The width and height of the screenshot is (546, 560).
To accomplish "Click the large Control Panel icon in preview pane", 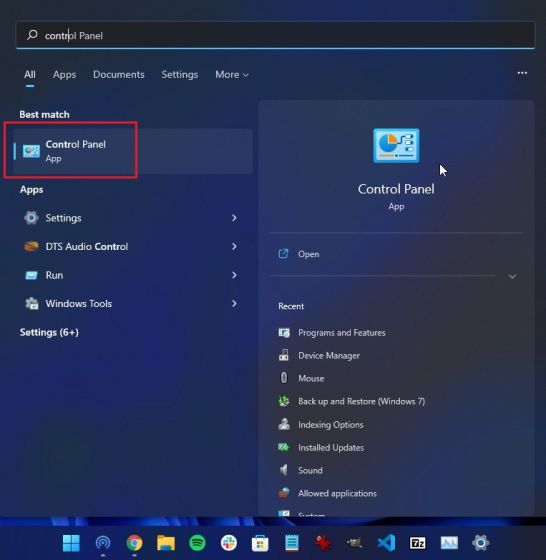I will pyautogui.click(x=396, y=146).
